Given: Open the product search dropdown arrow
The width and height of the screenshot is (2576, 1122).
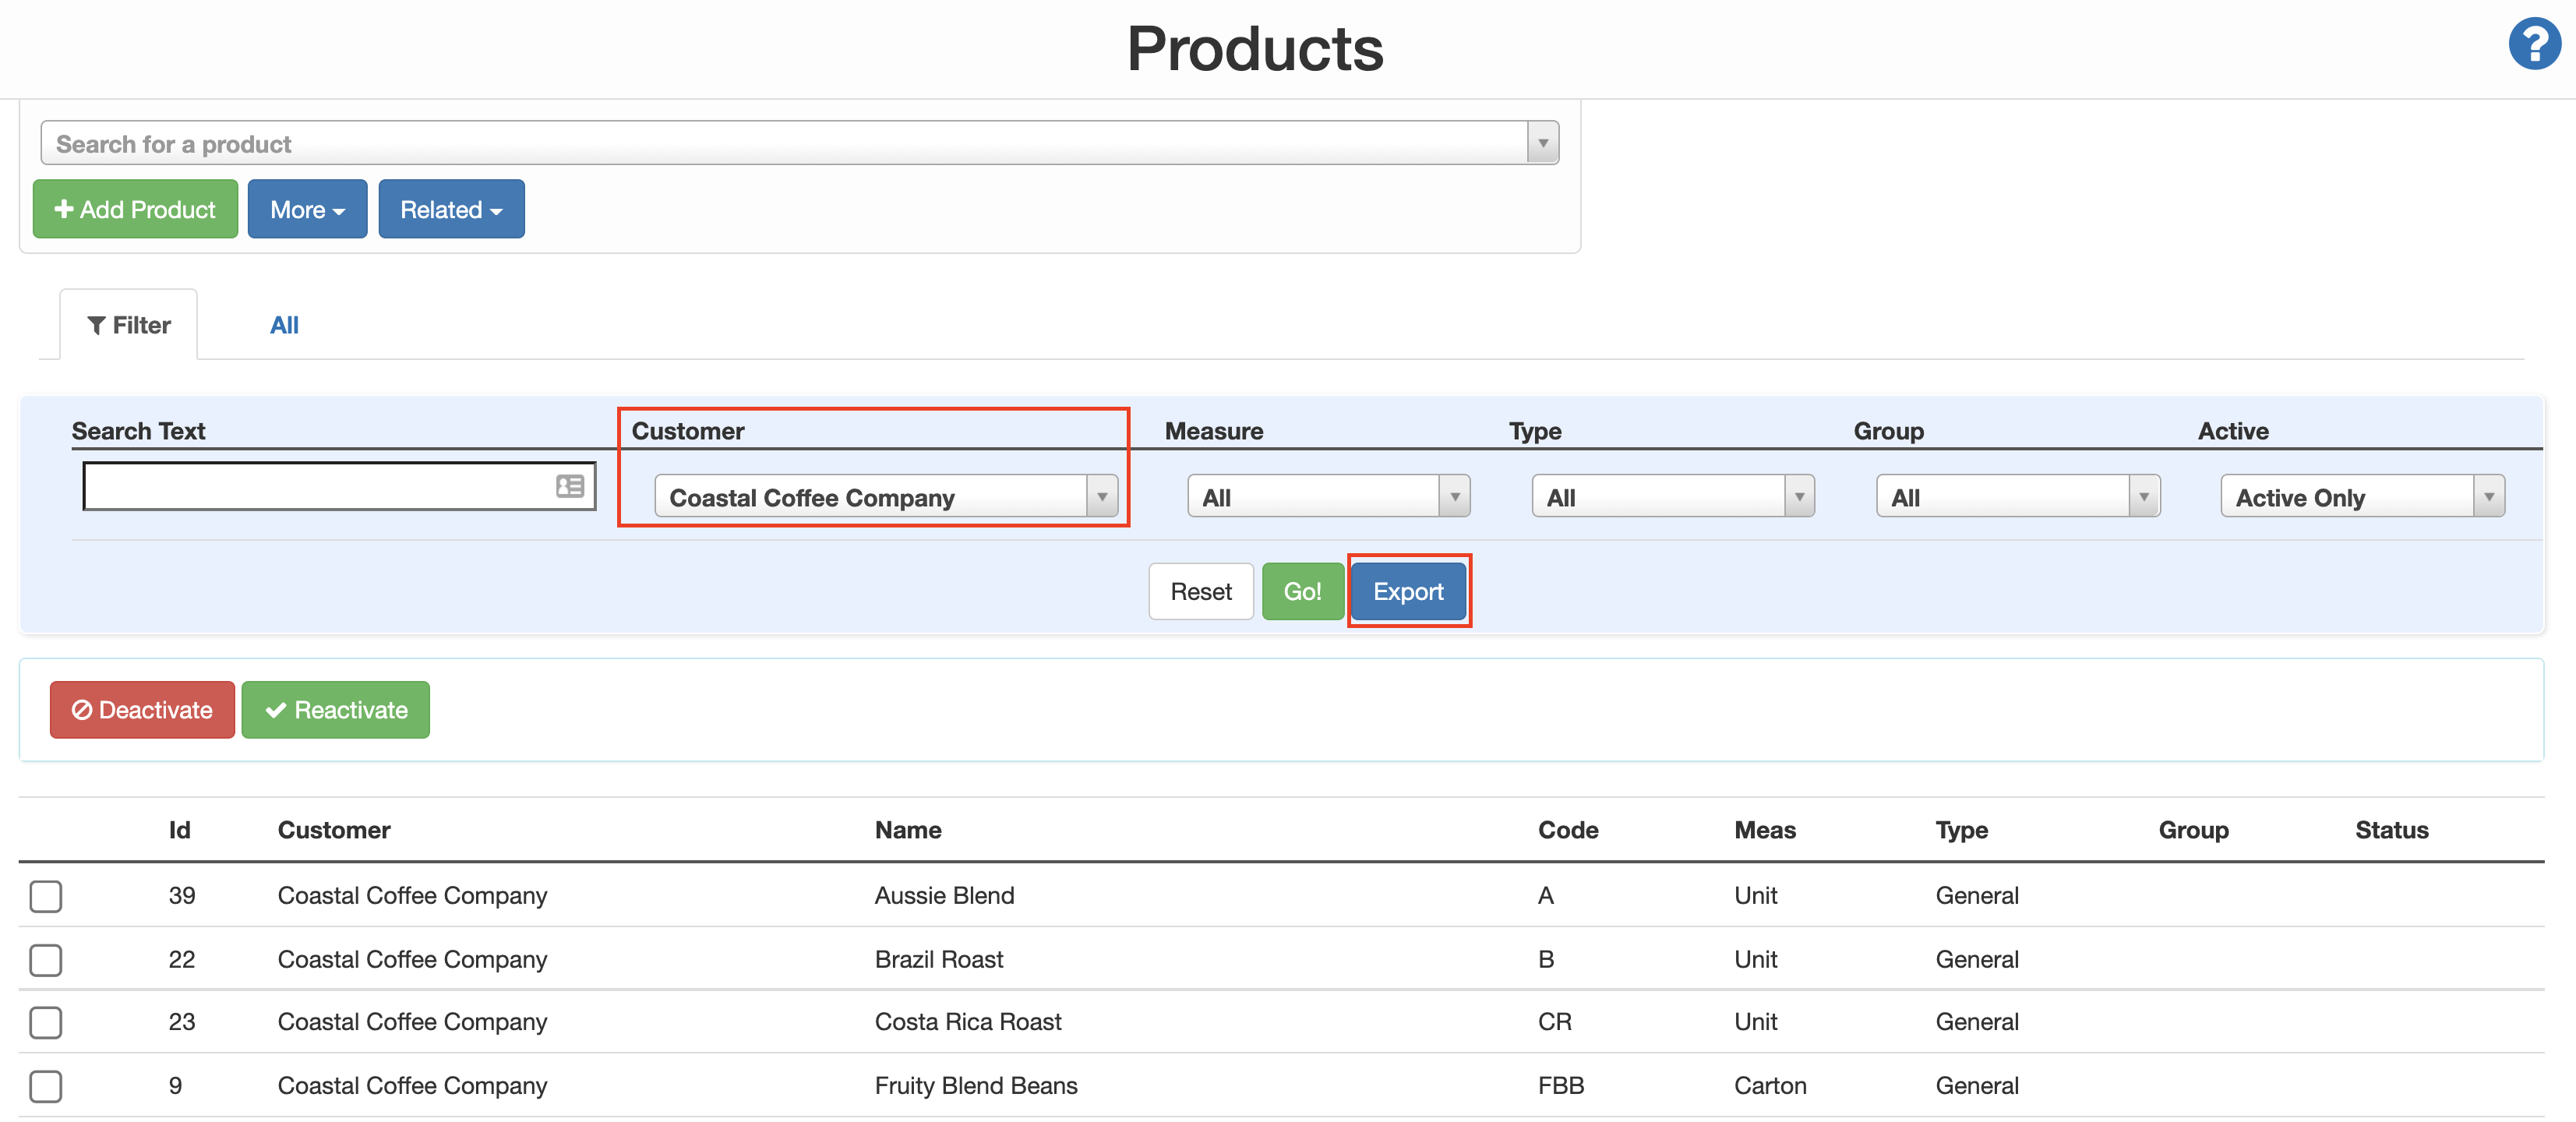Looking at the screenshot, I should click(x=1541, y=142).
